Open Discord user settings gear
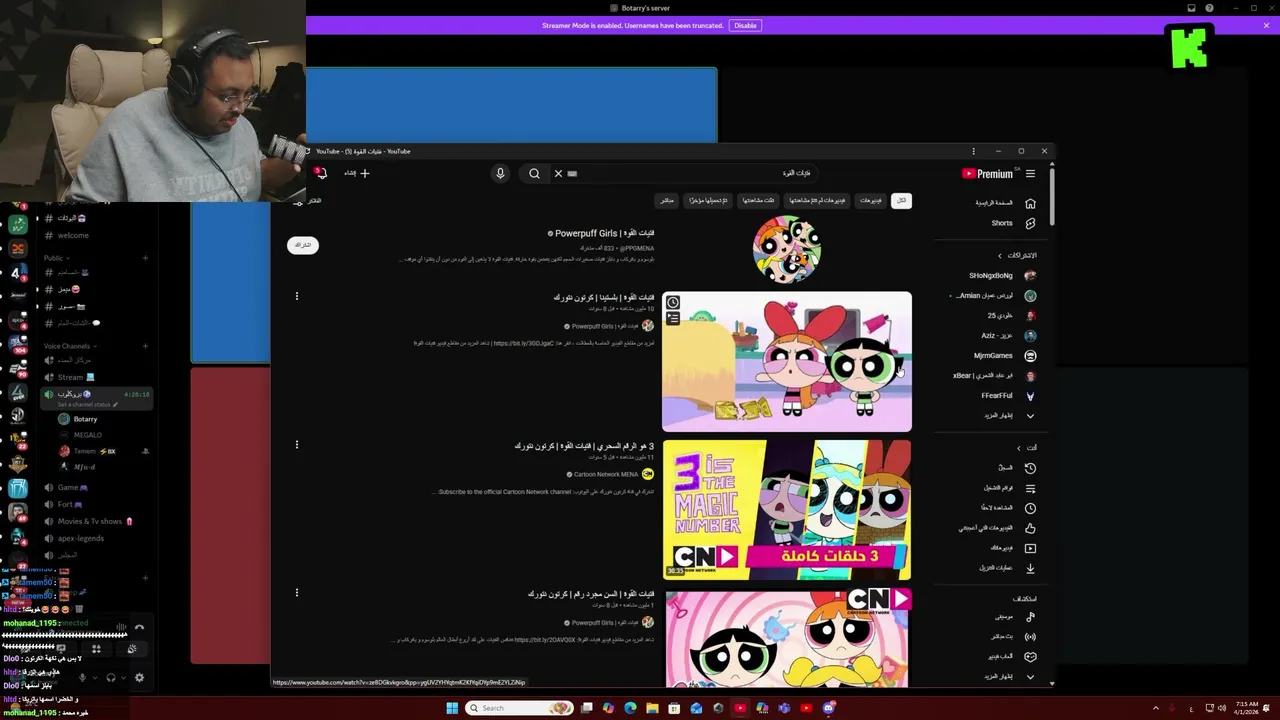This screenshot has height=720, width=1280. (139, 677)
